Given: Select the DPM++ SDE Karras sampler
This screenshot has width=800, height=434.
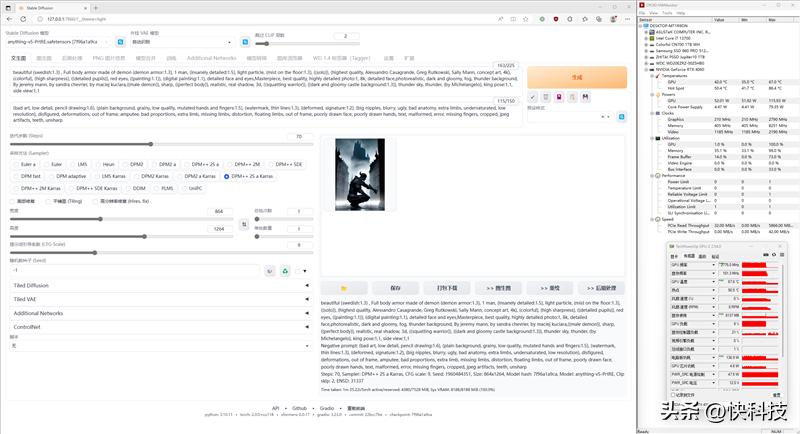Looking at the screenshot, I should pos(93,188).
